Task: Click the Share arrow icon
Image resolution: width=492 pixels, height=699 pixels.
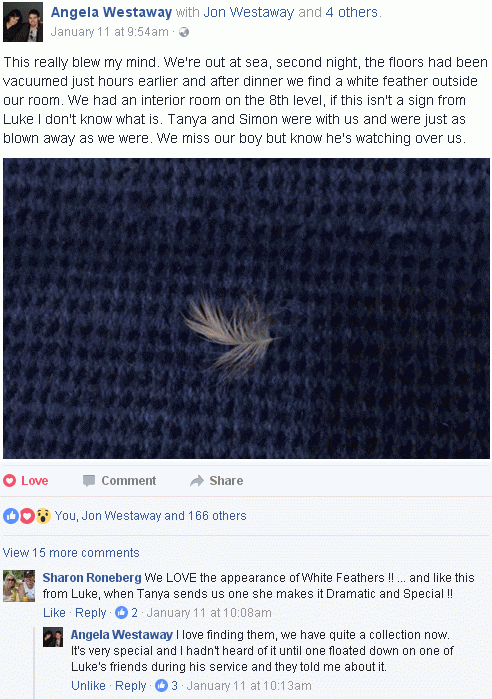Action: pos(197,481)
